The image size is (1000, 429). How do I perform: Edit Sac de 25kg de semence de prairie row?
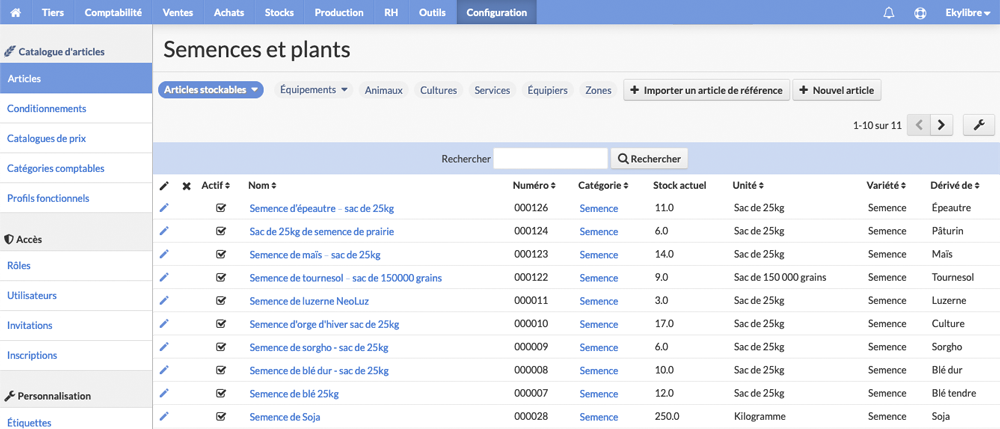coord(164,231)
